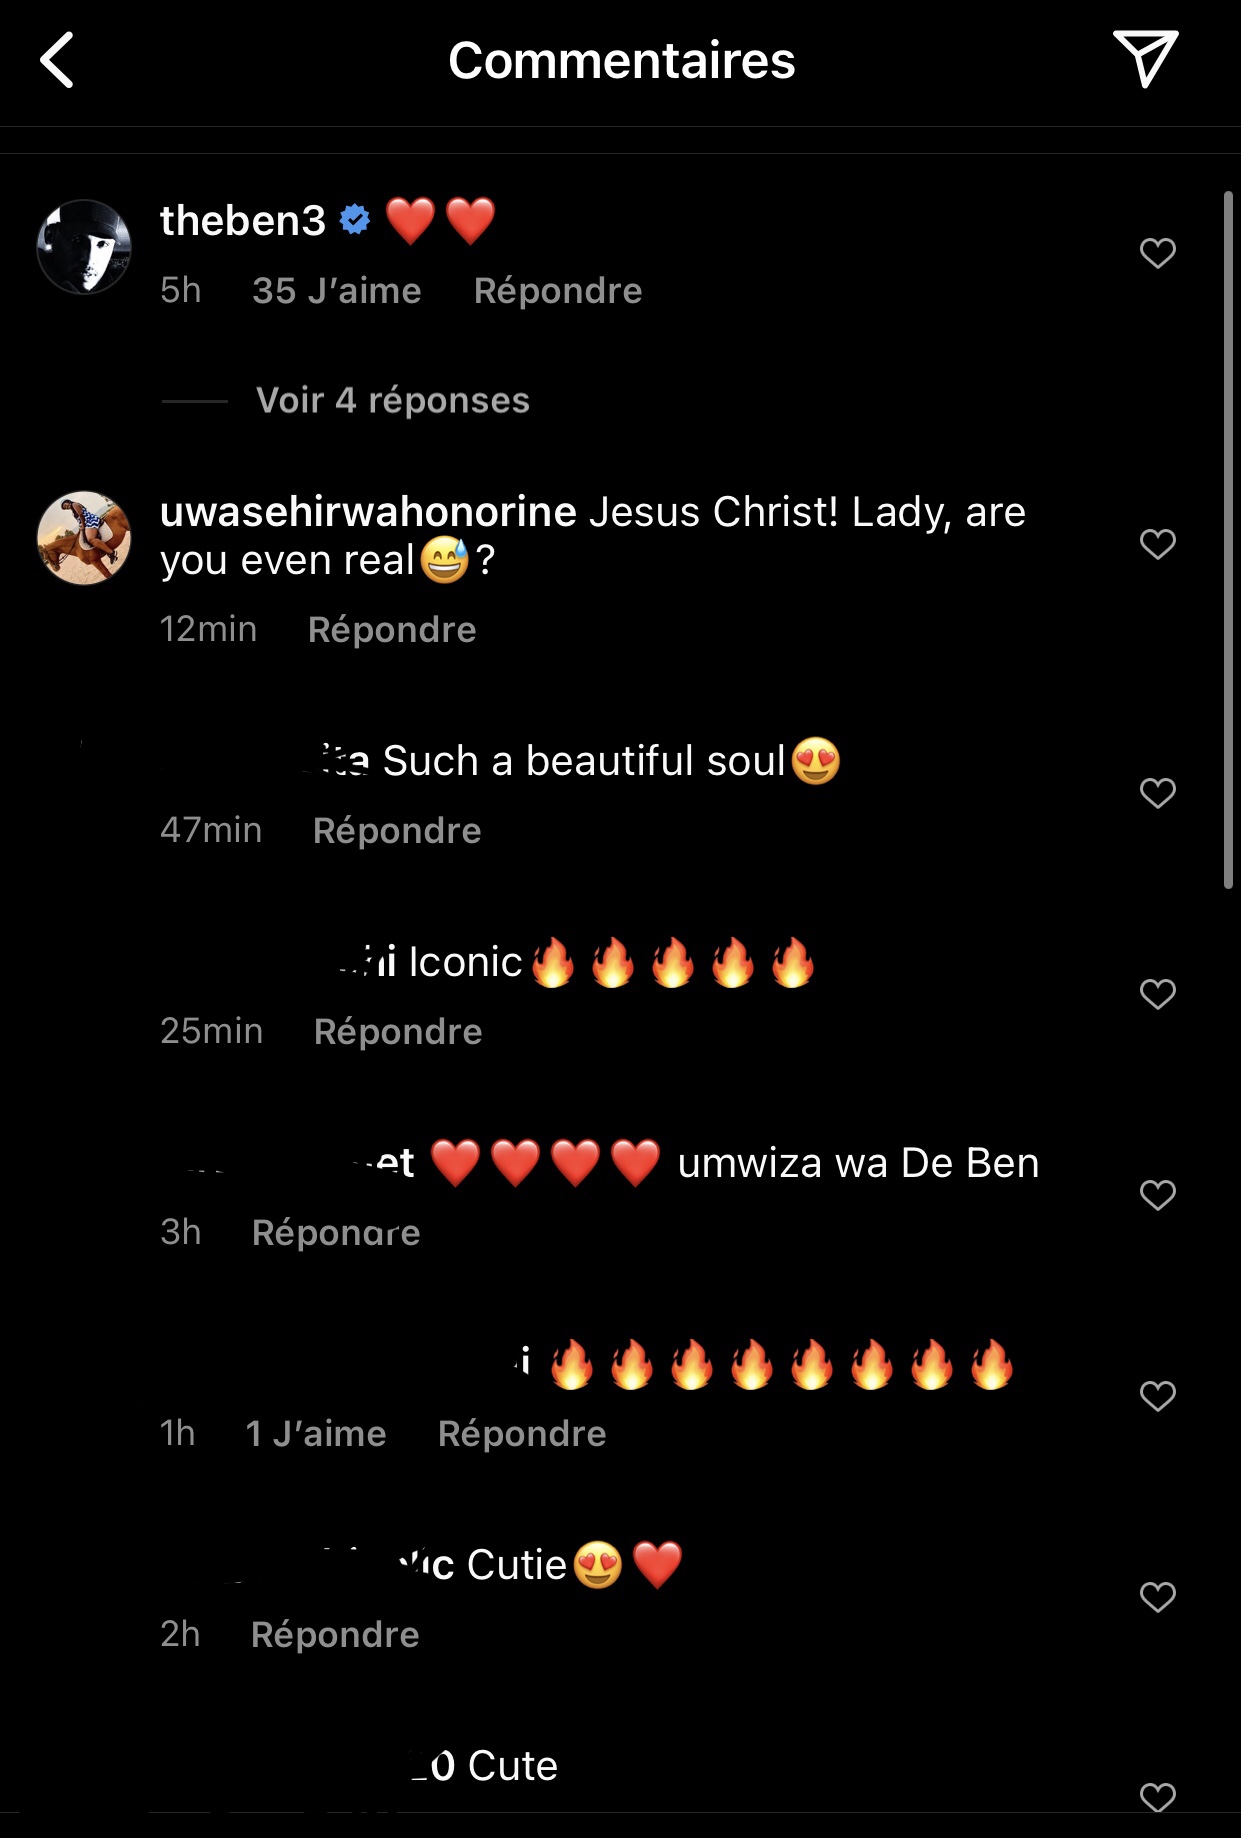Viewport: 1241px width, 1838px height.
Task: Like the 'Jesus Christ! Lady' comment
Action: click(1157, 544)
